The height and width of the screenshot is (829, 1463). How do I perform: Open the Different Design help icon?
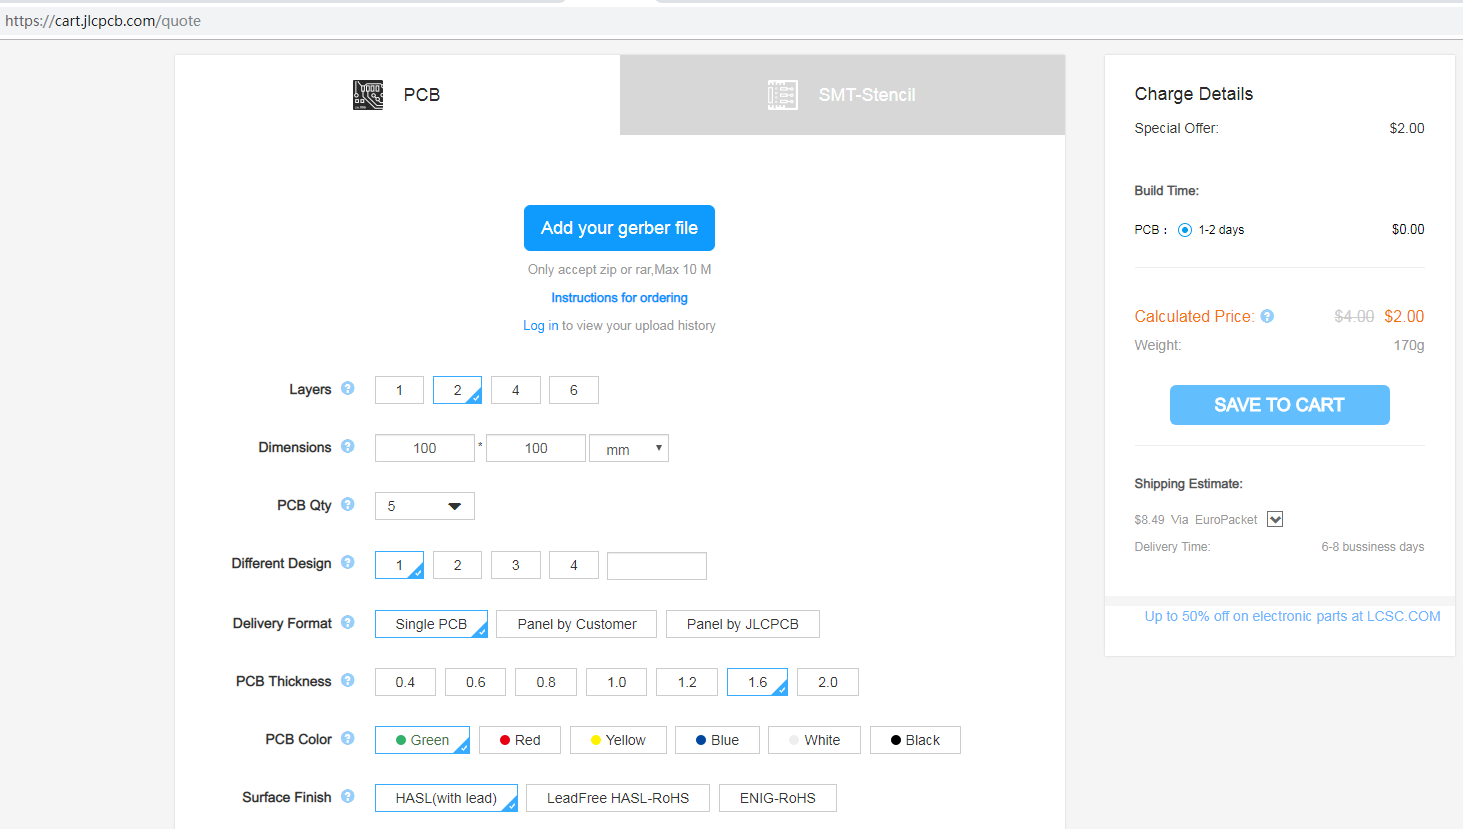(347, 562)
